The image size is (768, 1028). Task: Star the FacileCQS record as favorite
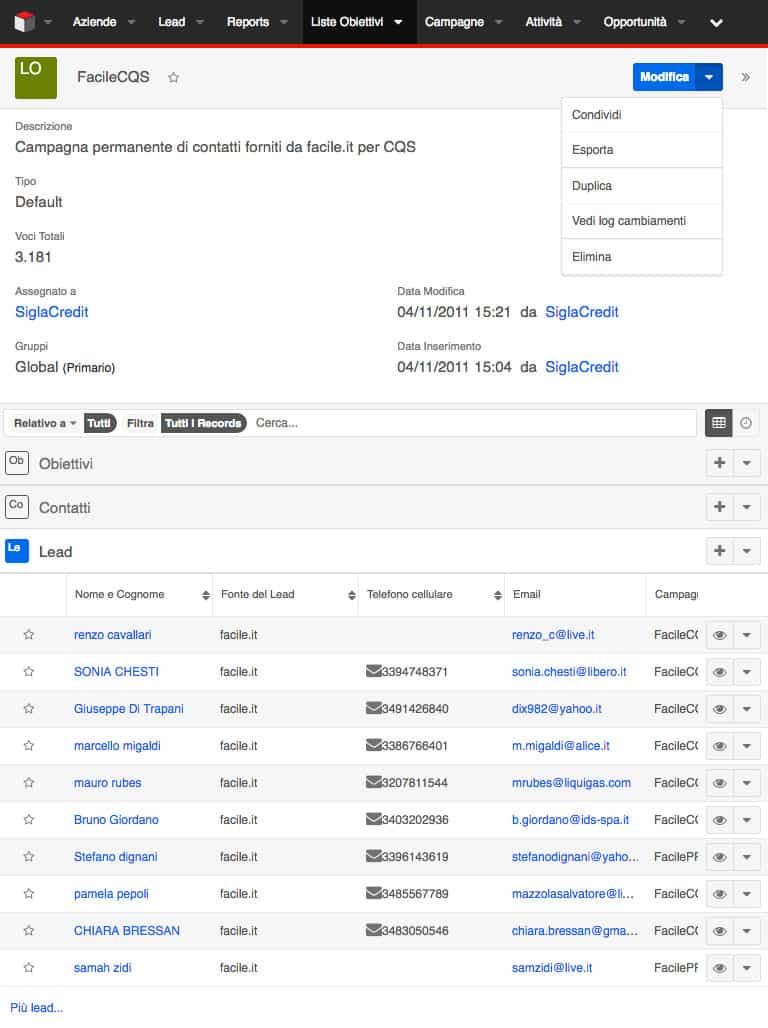pos(173,77)
